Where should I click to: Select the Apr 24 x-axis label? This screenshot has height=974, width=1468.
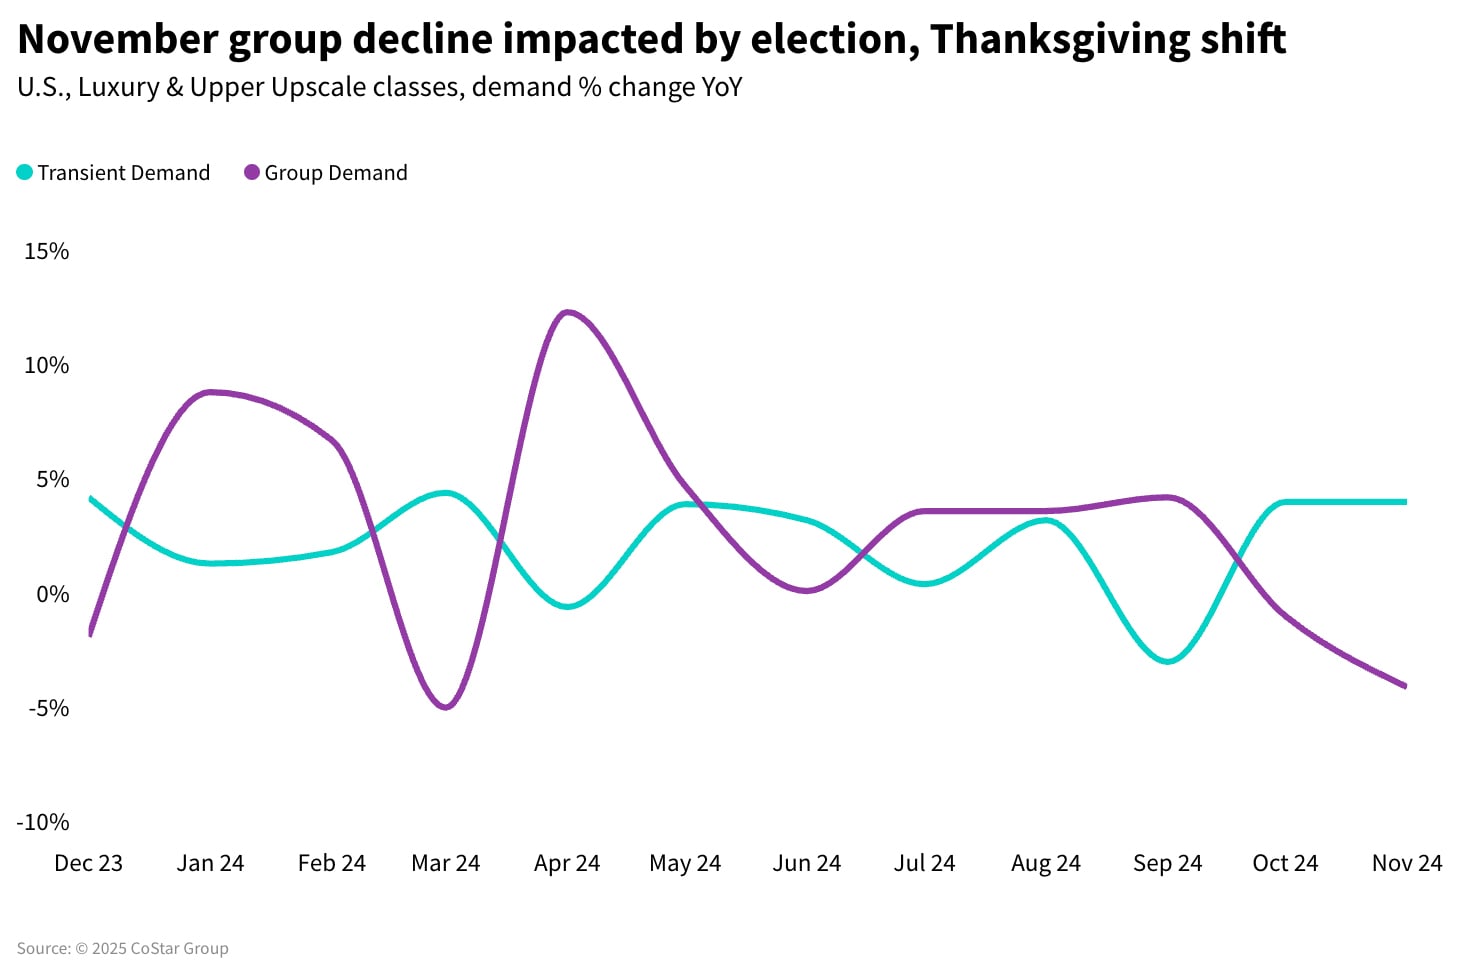click(567, 863)
